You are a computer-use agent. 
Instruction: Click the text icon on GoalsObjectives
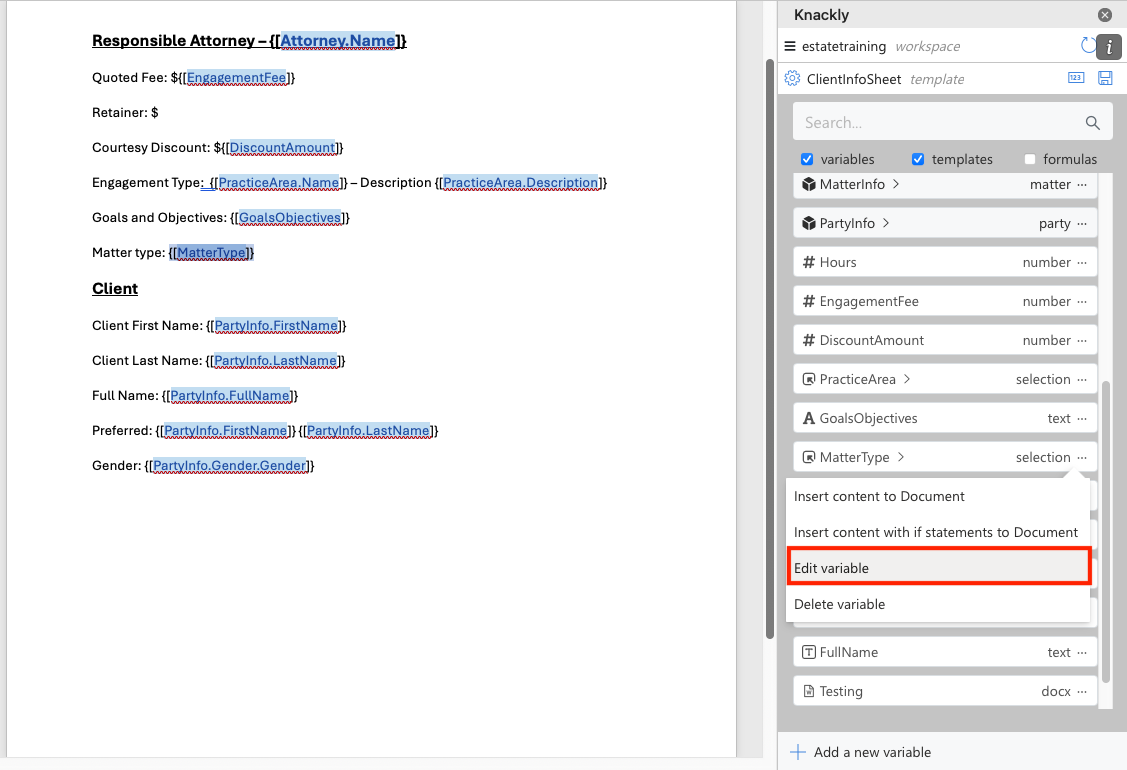point(808,418)
